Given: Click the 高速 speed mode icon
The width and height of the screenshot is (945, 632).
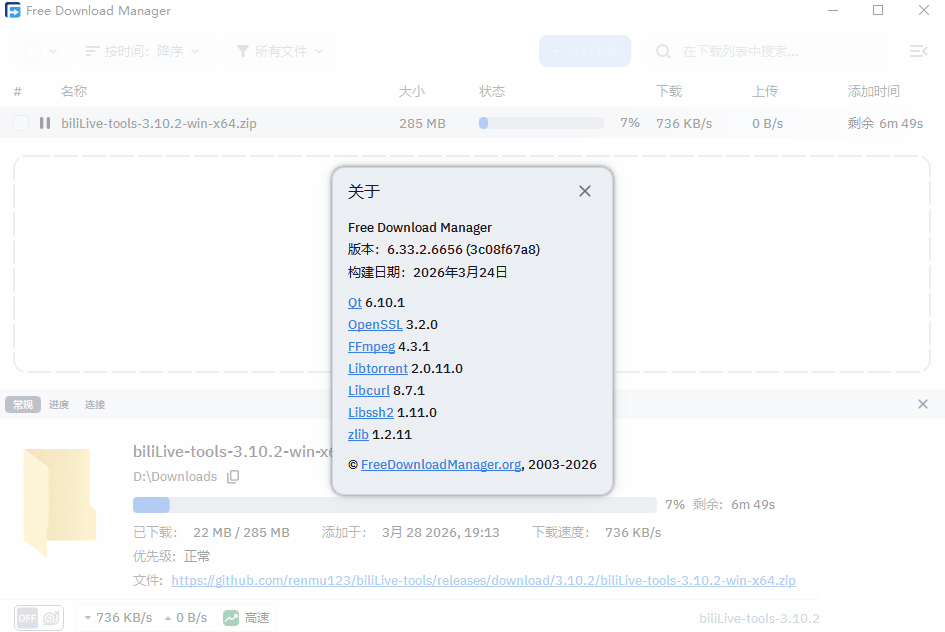Looking at the screenshot, I should (231, 618).
